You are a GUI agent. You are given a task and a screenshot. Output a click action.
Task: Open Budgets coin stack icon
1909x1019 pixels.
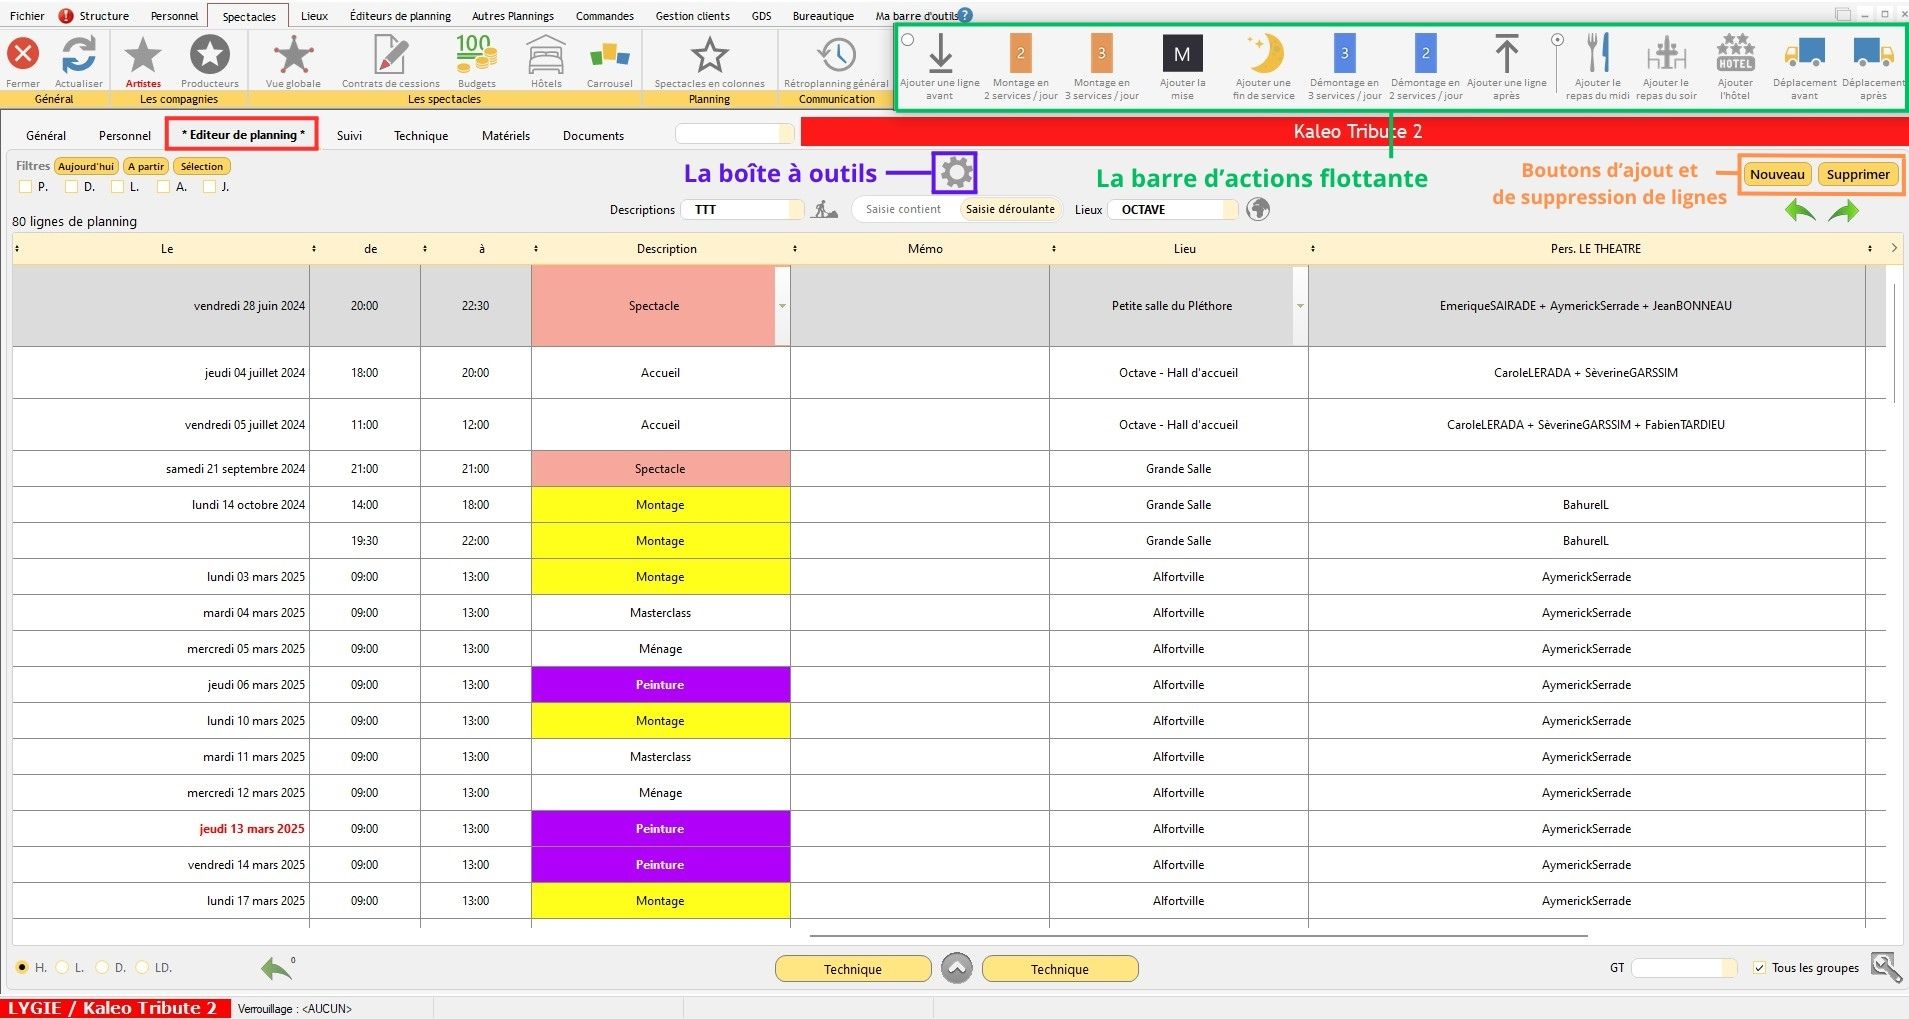pyautogui.click(x=476, y=55)
